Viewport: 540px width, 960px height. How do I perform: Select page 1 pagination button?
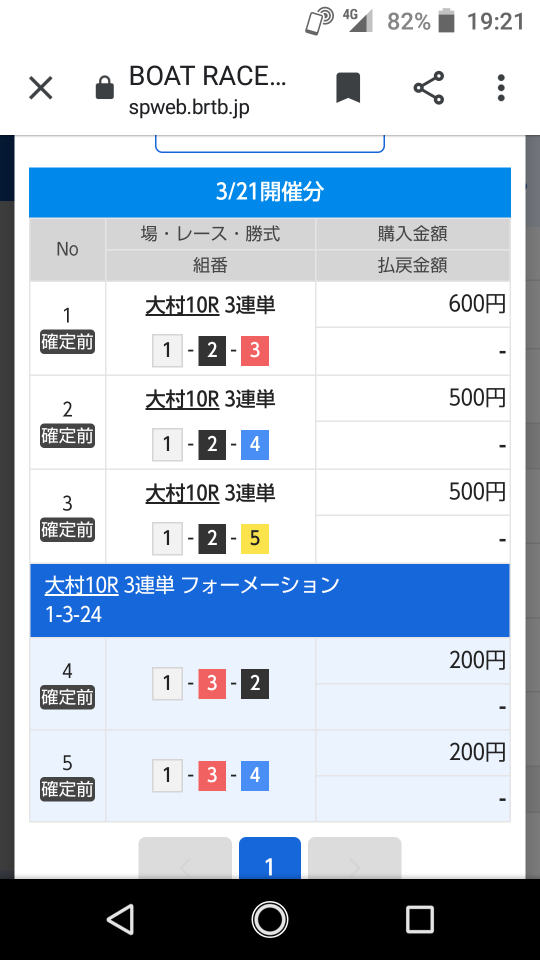pos(269,858)
